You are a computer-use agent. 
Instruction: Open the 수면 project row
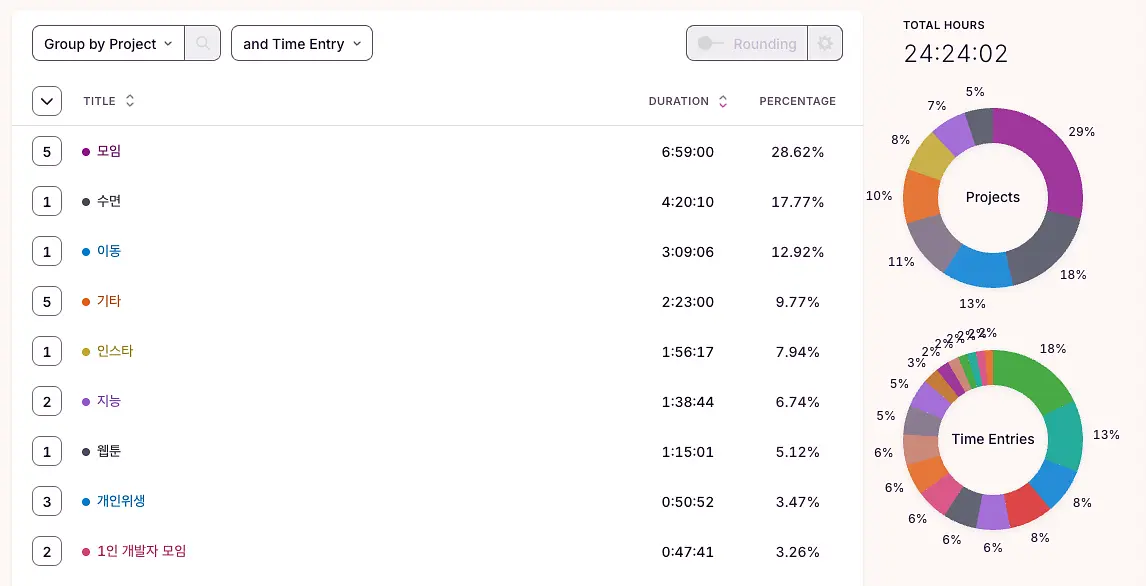coord(109,202)
